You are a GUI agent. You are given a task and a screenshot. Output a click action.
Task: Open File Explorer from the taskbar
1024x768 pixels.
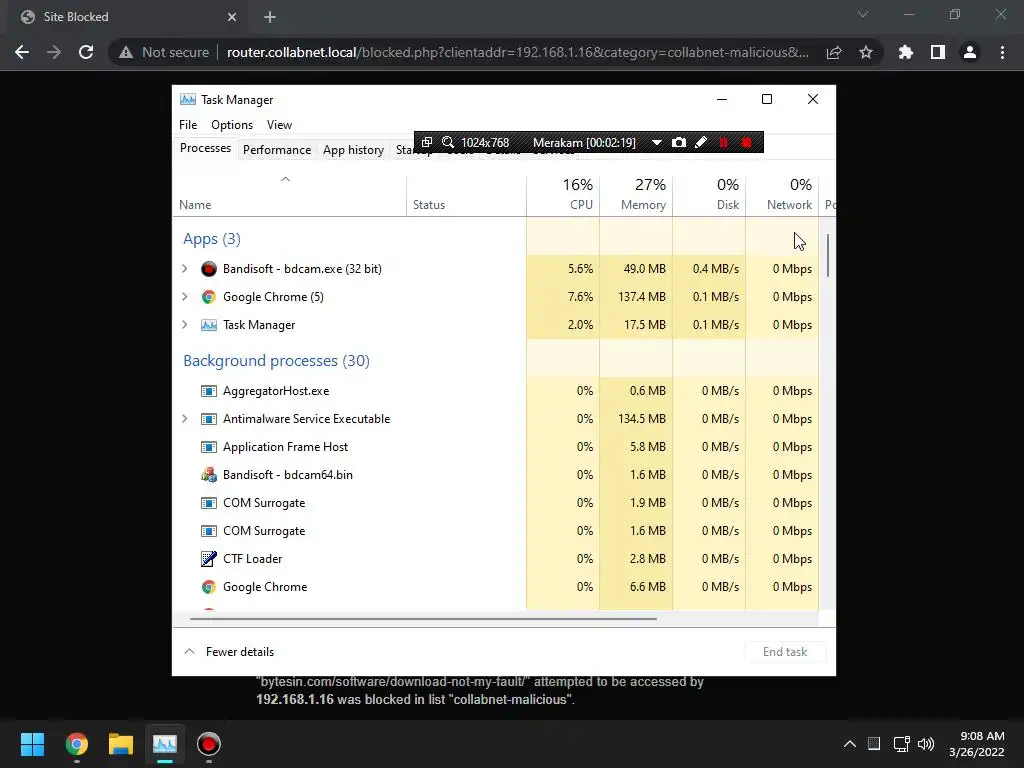121,744
